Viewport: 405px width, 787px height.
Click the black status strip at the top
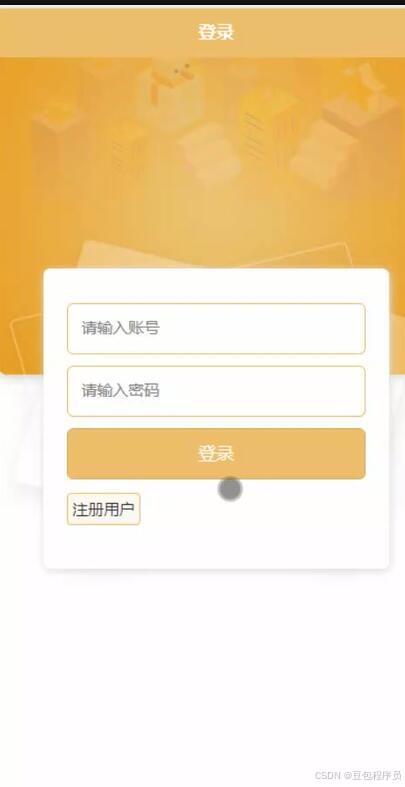[x=202, y=3]
